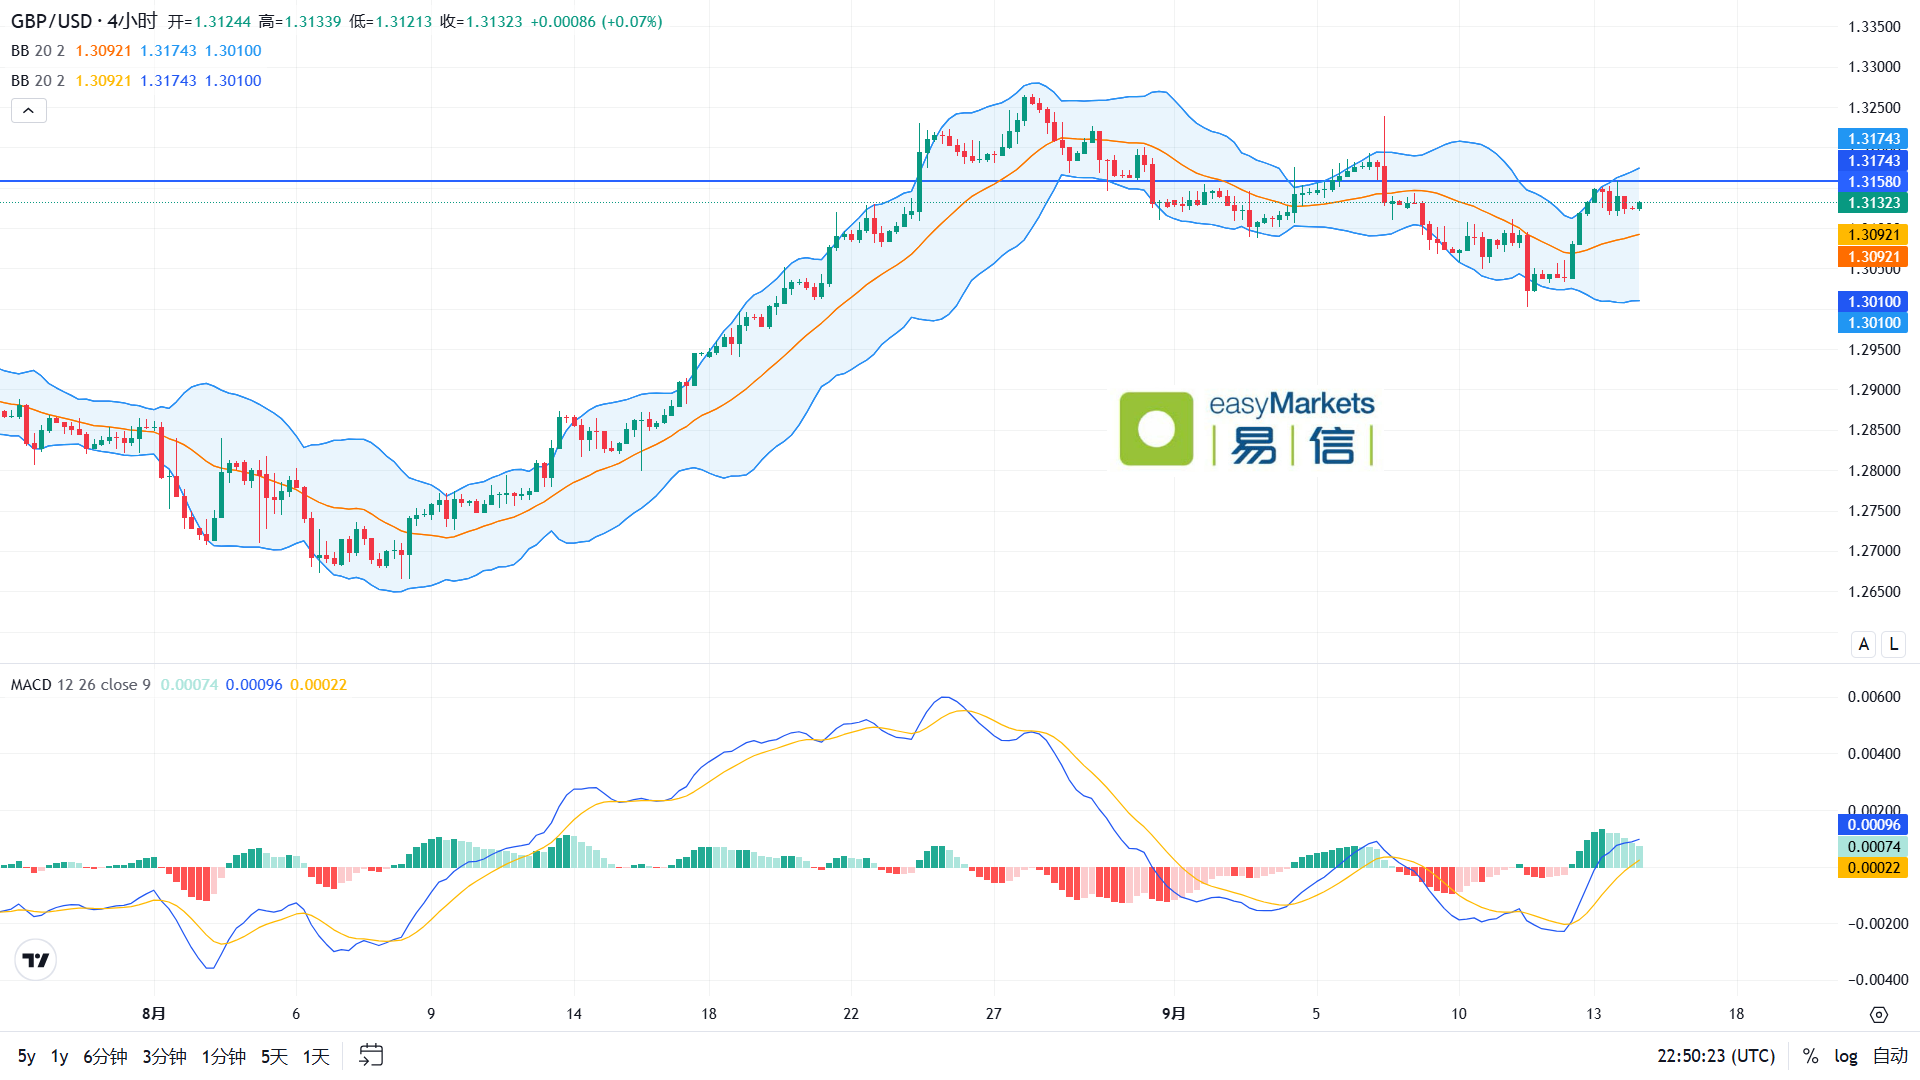Click the green 1.31323 current price label
1920x1080 pixels.
(1873, 203)
